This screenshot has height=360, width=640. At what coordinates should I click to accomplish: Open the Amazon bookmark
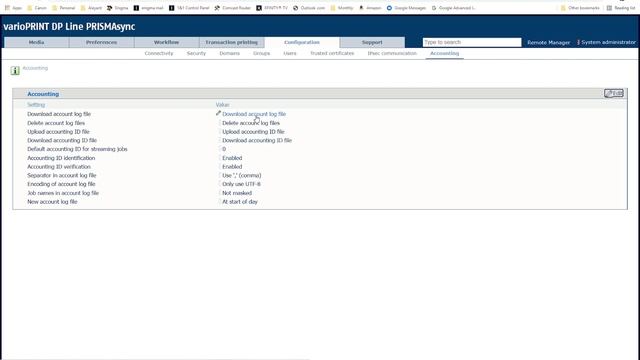370,8
